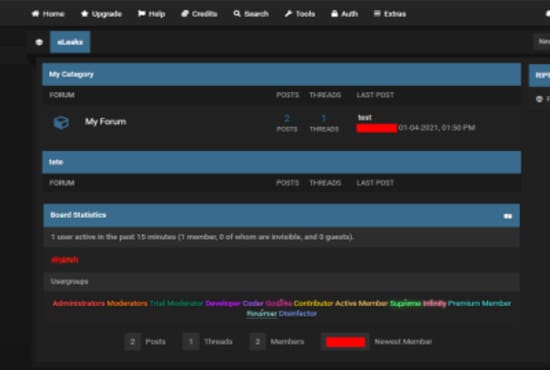Click the Contributor usergroup label

(x=313, y=303)
